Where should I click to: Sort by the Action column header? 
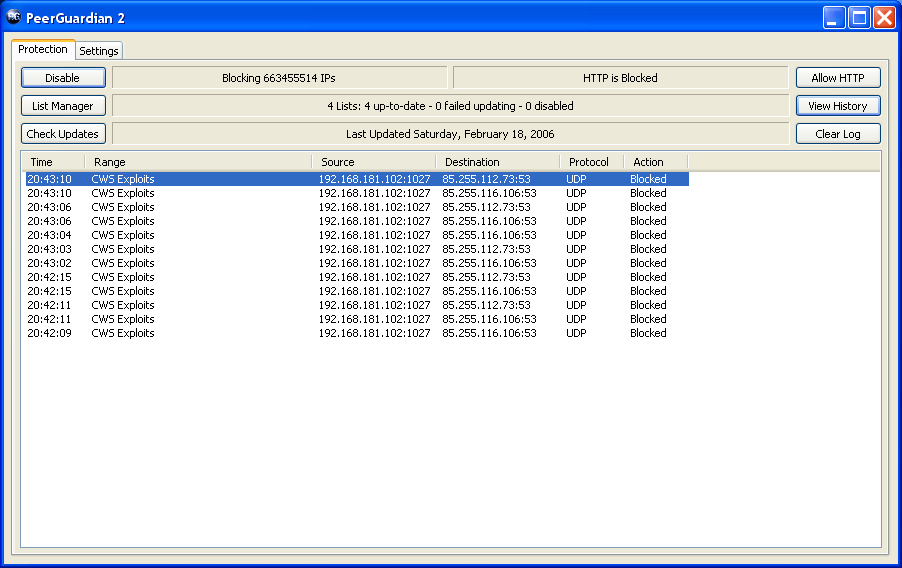[656, 162]
